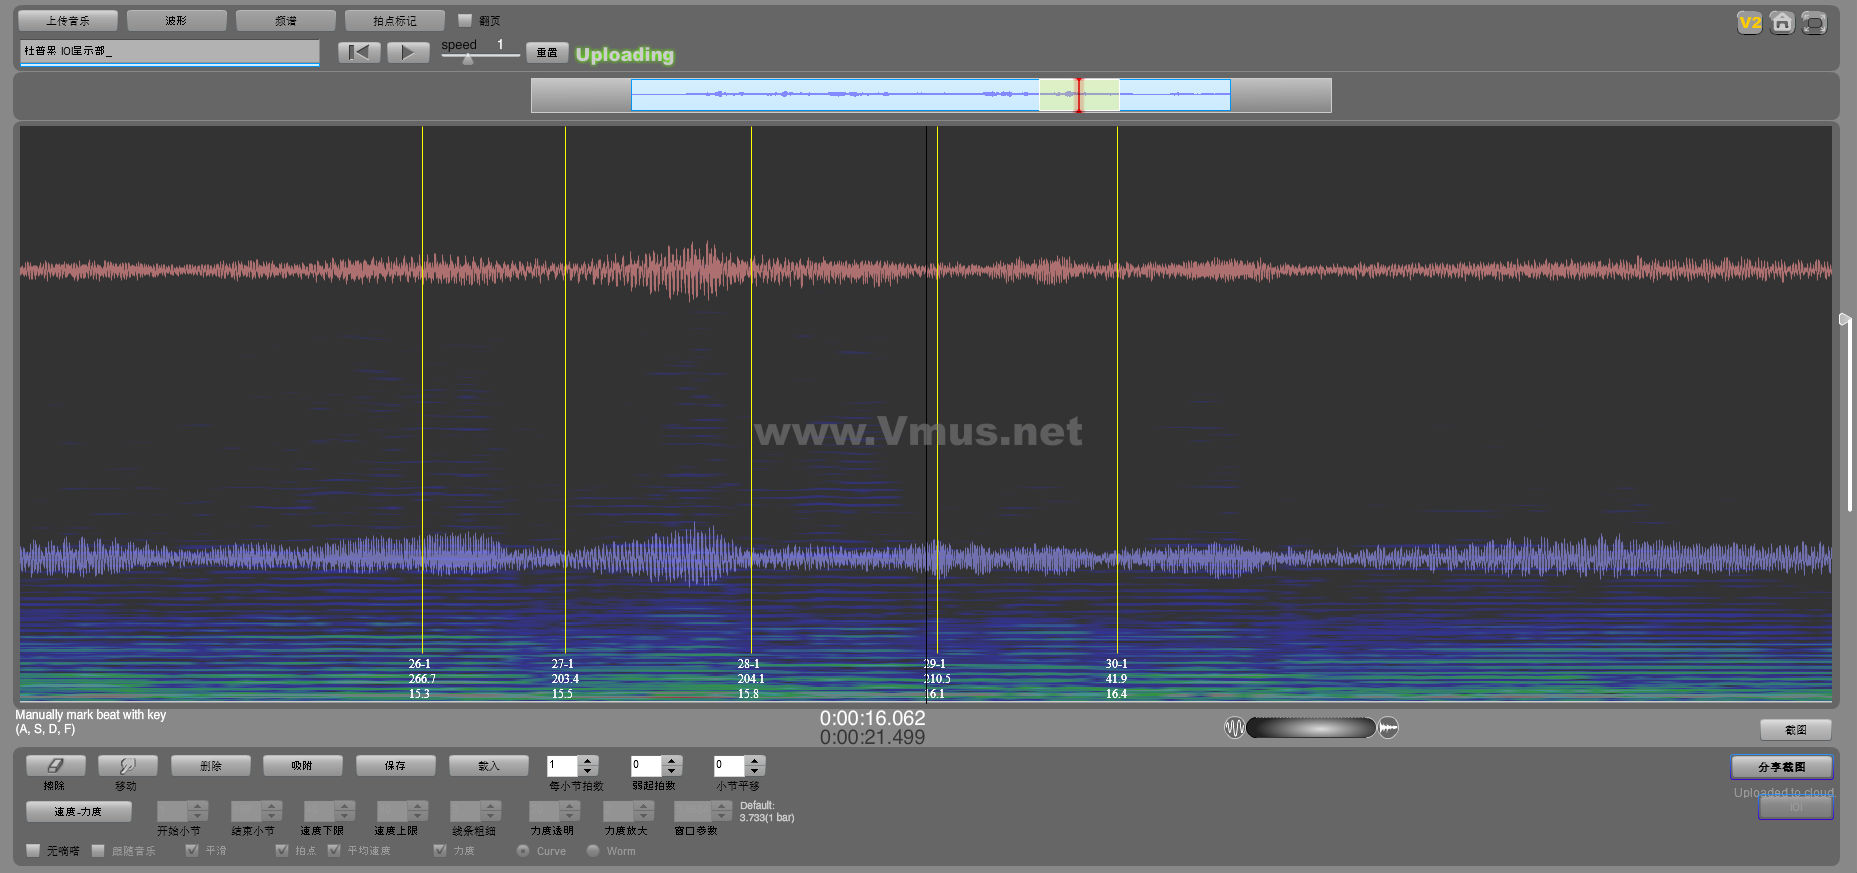Increase 每小节拍数 beats-per-bar value

click(588, 760)
